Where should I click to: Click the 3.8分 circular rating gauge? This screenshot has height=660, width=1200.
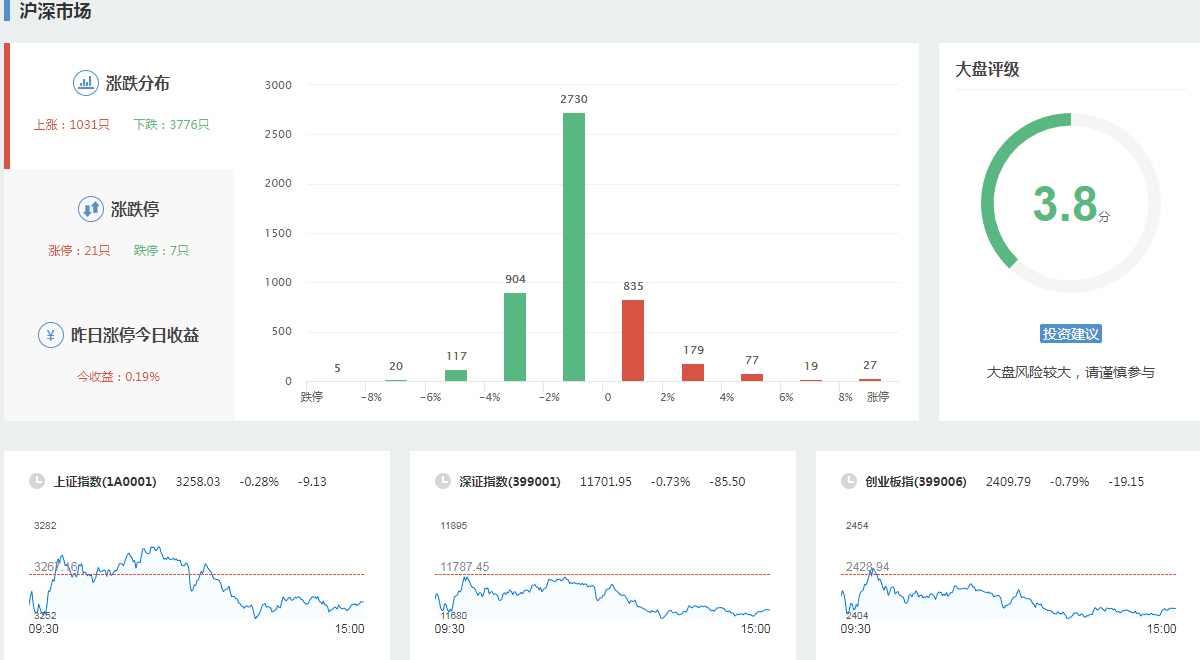pyautogui.click(x=1070, y=203)
